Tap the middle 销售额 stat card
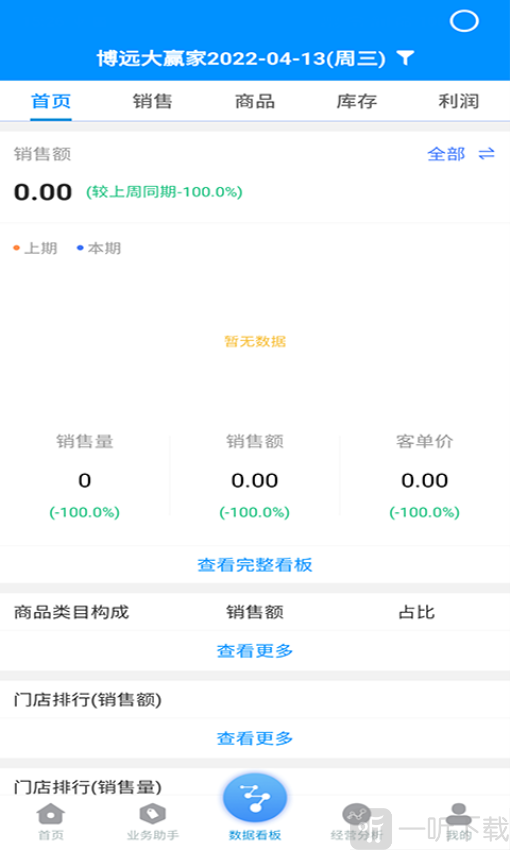 [255, 477]
